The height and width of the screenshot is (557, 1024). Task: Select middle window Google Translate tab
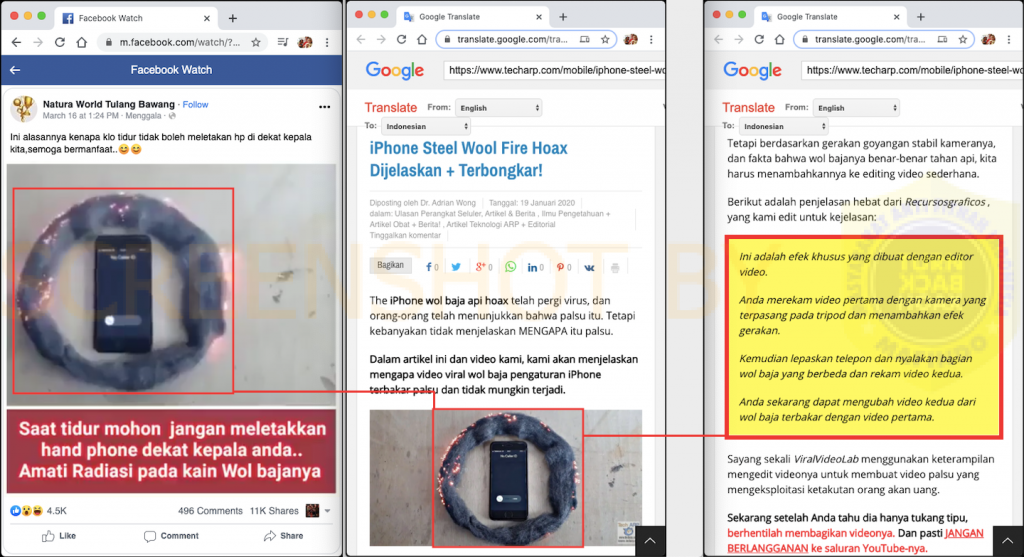472,16
